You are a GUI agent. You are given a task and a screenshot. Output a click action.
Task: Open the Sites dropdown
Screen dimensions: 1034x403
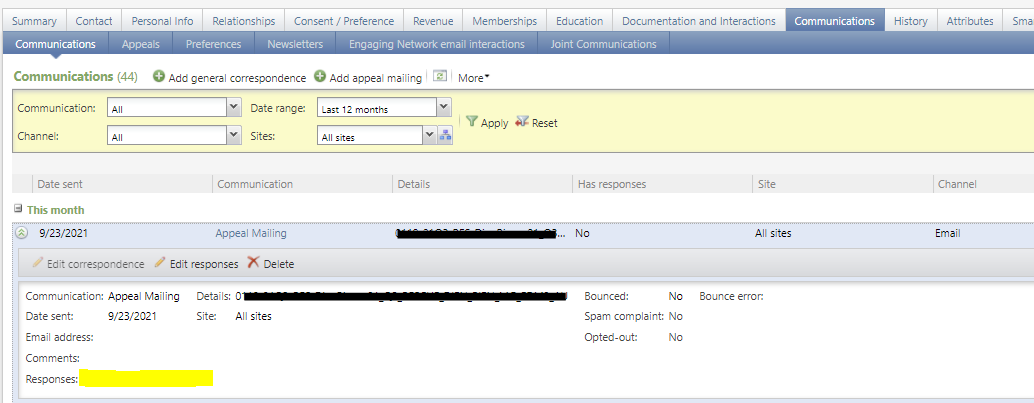click(x=430, y=137)
